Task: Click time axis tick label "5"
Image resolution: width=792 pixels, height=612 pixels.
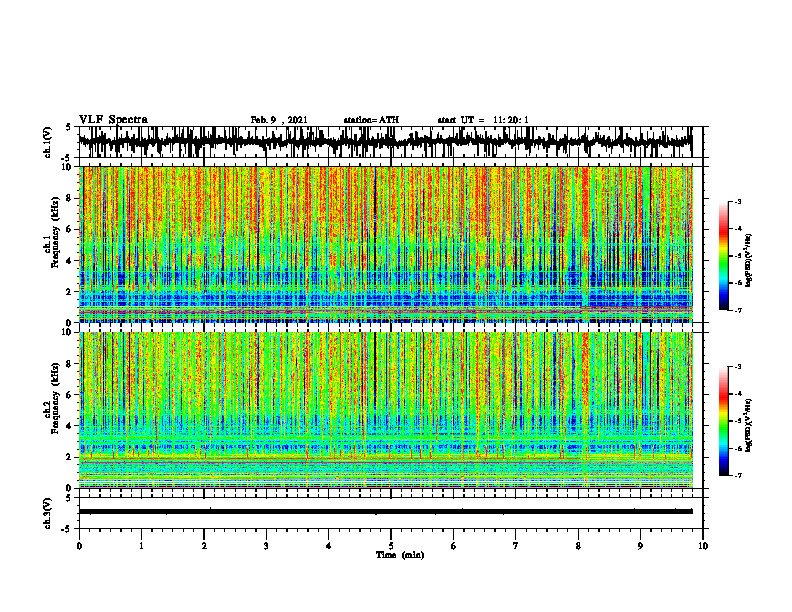Action: point(391,546)
